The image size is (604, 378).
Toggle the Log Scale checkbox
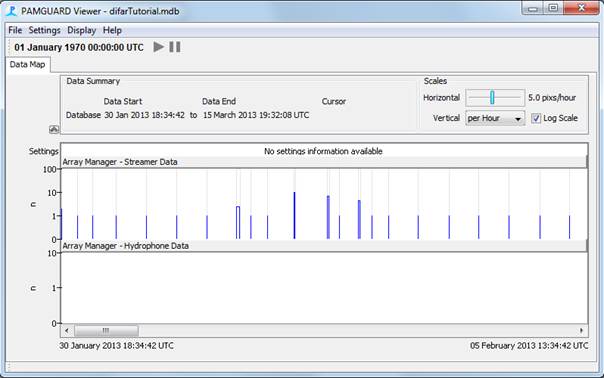(536, 118)
